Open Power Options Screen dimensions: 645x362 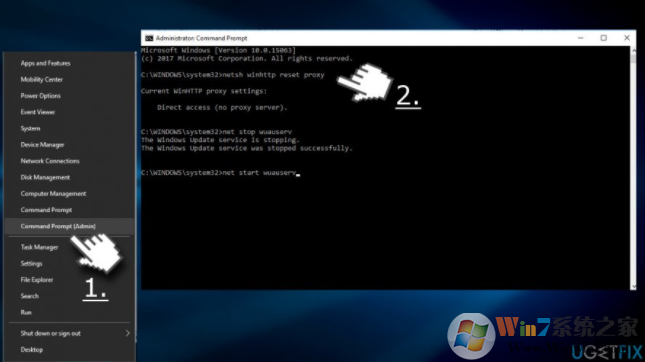point(40,96)
